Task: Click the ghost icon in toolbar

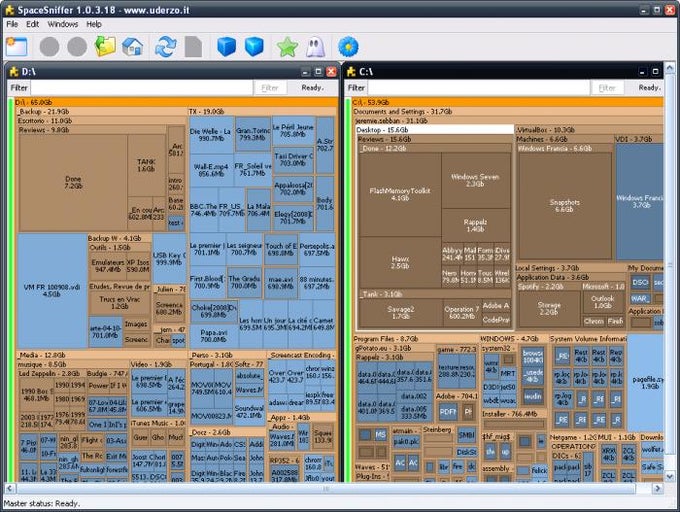Action: 315,46
